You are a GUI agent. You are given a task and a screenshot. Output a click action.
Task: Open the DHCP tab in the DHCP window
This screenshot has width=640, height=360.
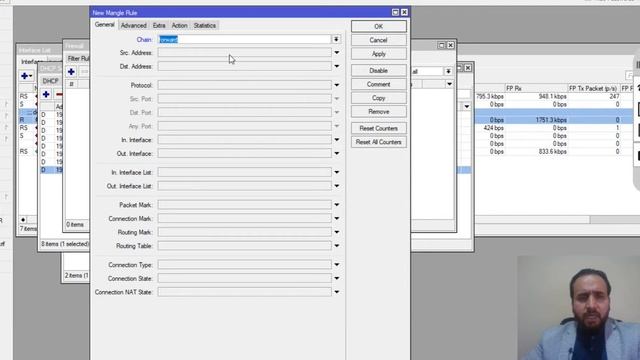(x=50, y=81)
